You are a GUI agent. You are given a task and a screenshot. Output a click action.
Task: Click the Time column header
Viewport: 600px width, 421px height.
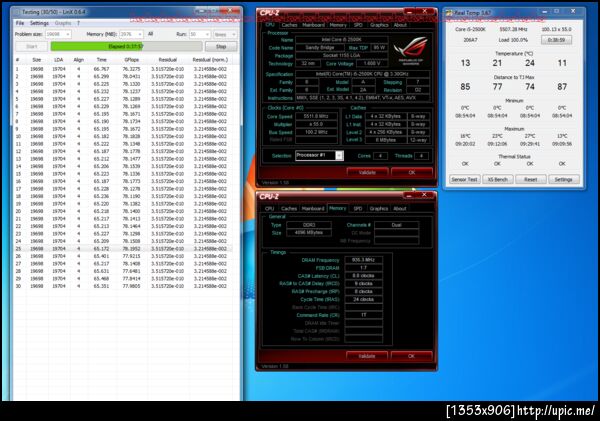point(101,60)
